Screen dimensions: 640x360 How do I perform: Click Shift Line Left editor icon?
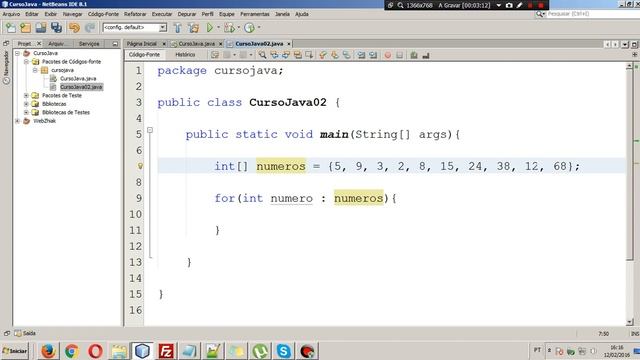361,55
